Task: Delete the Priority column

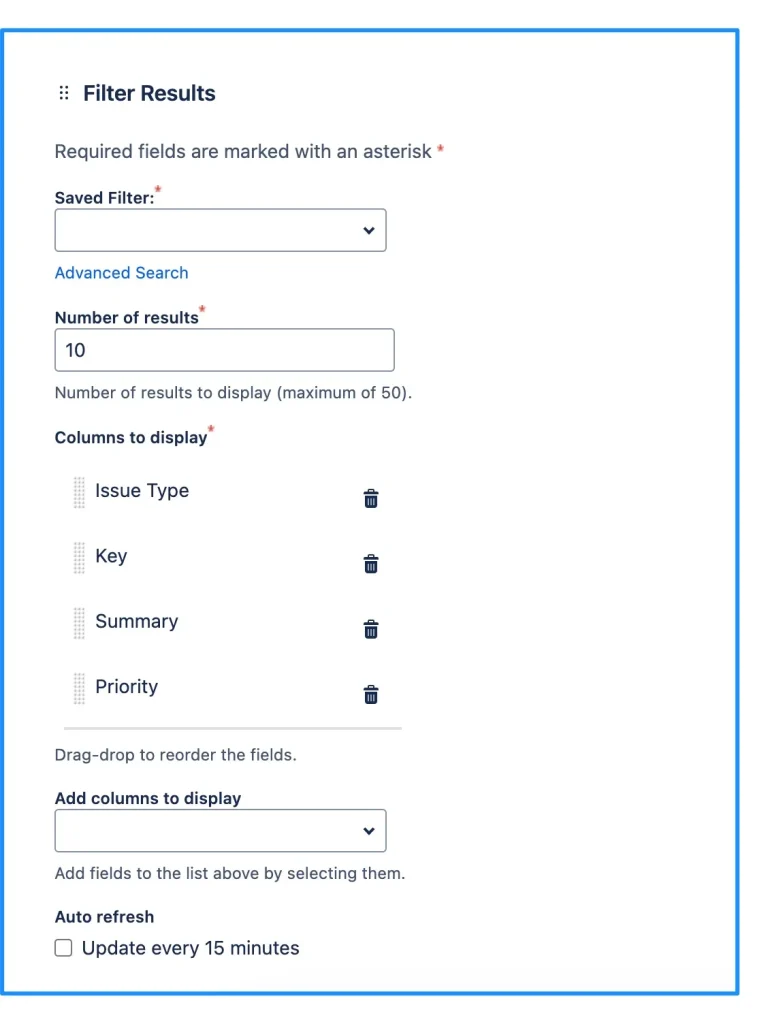Action: click(371, 694)
